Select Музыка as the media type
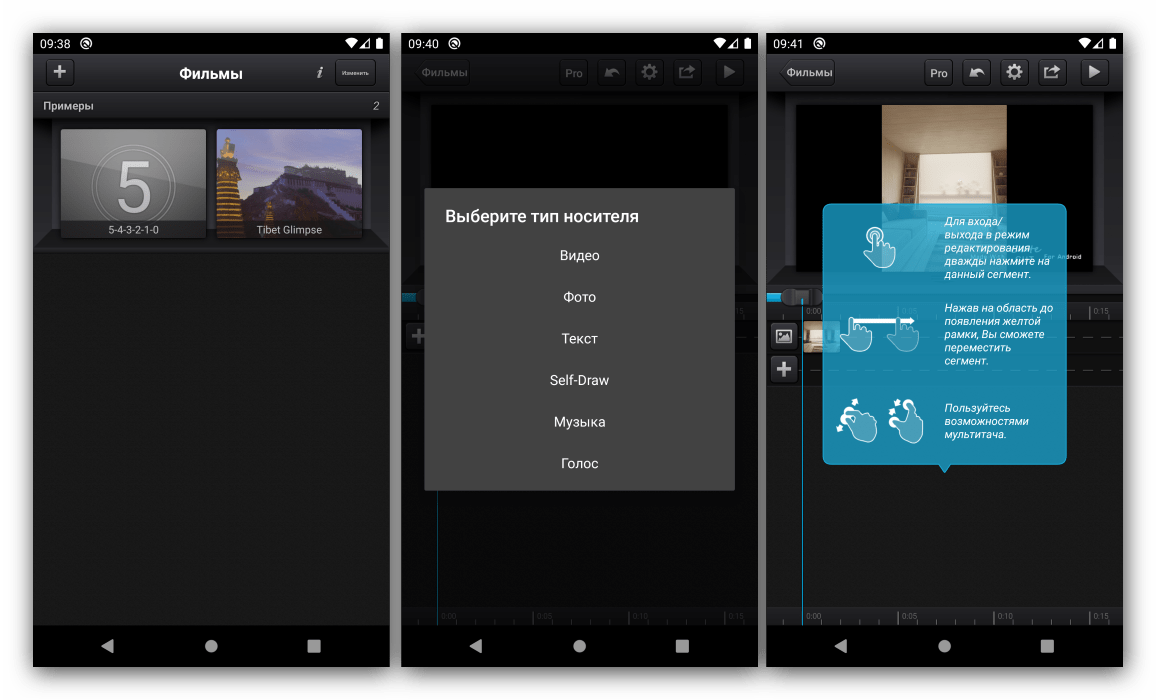1156x700 pixels. pos(579,422)
